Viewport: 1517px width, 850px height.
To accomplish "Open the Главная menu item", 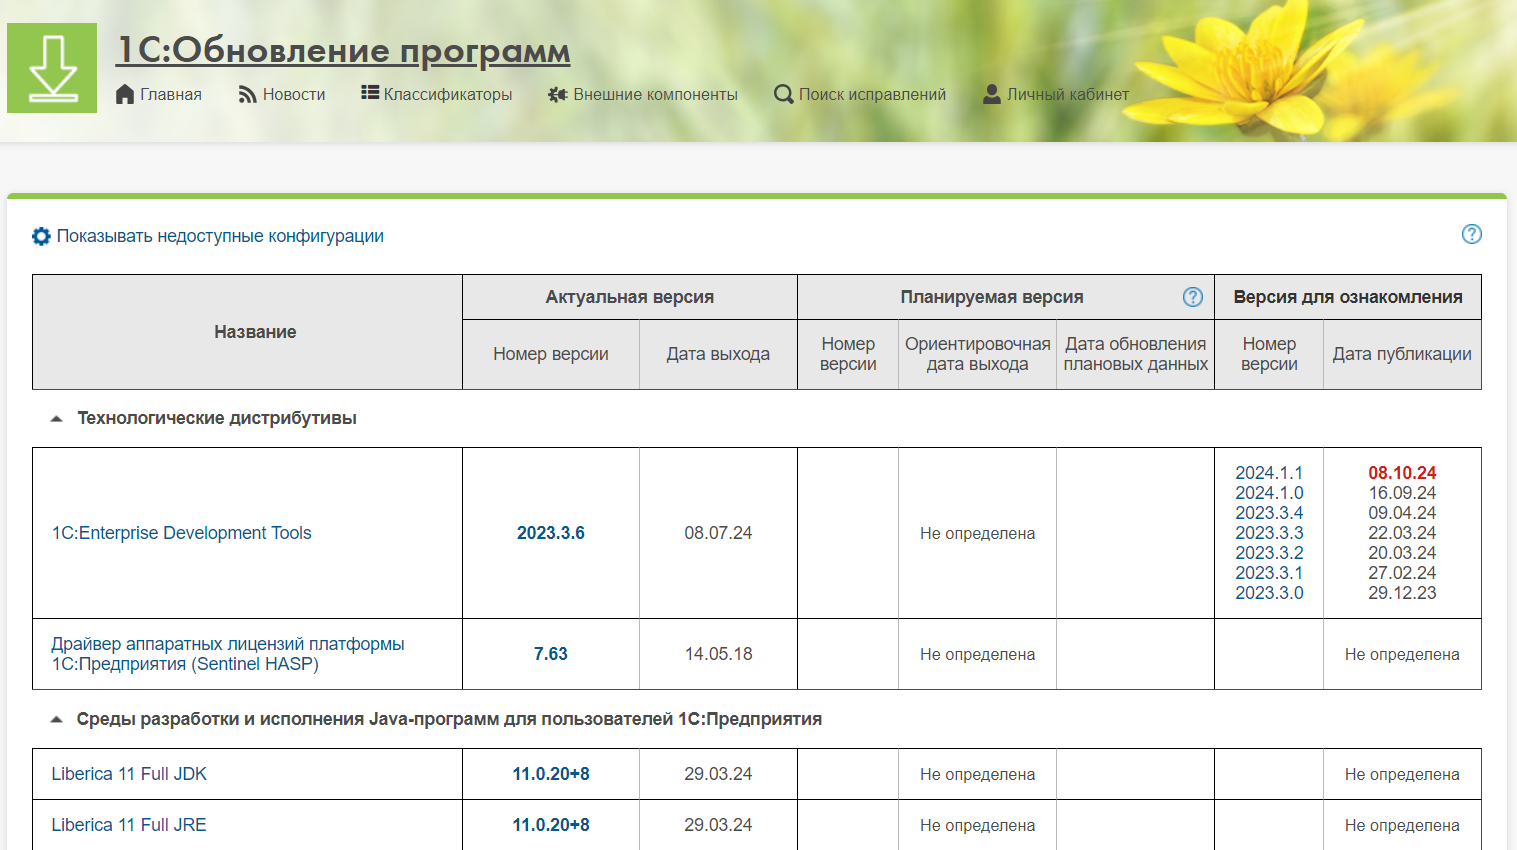I will [x=170, y=94].
